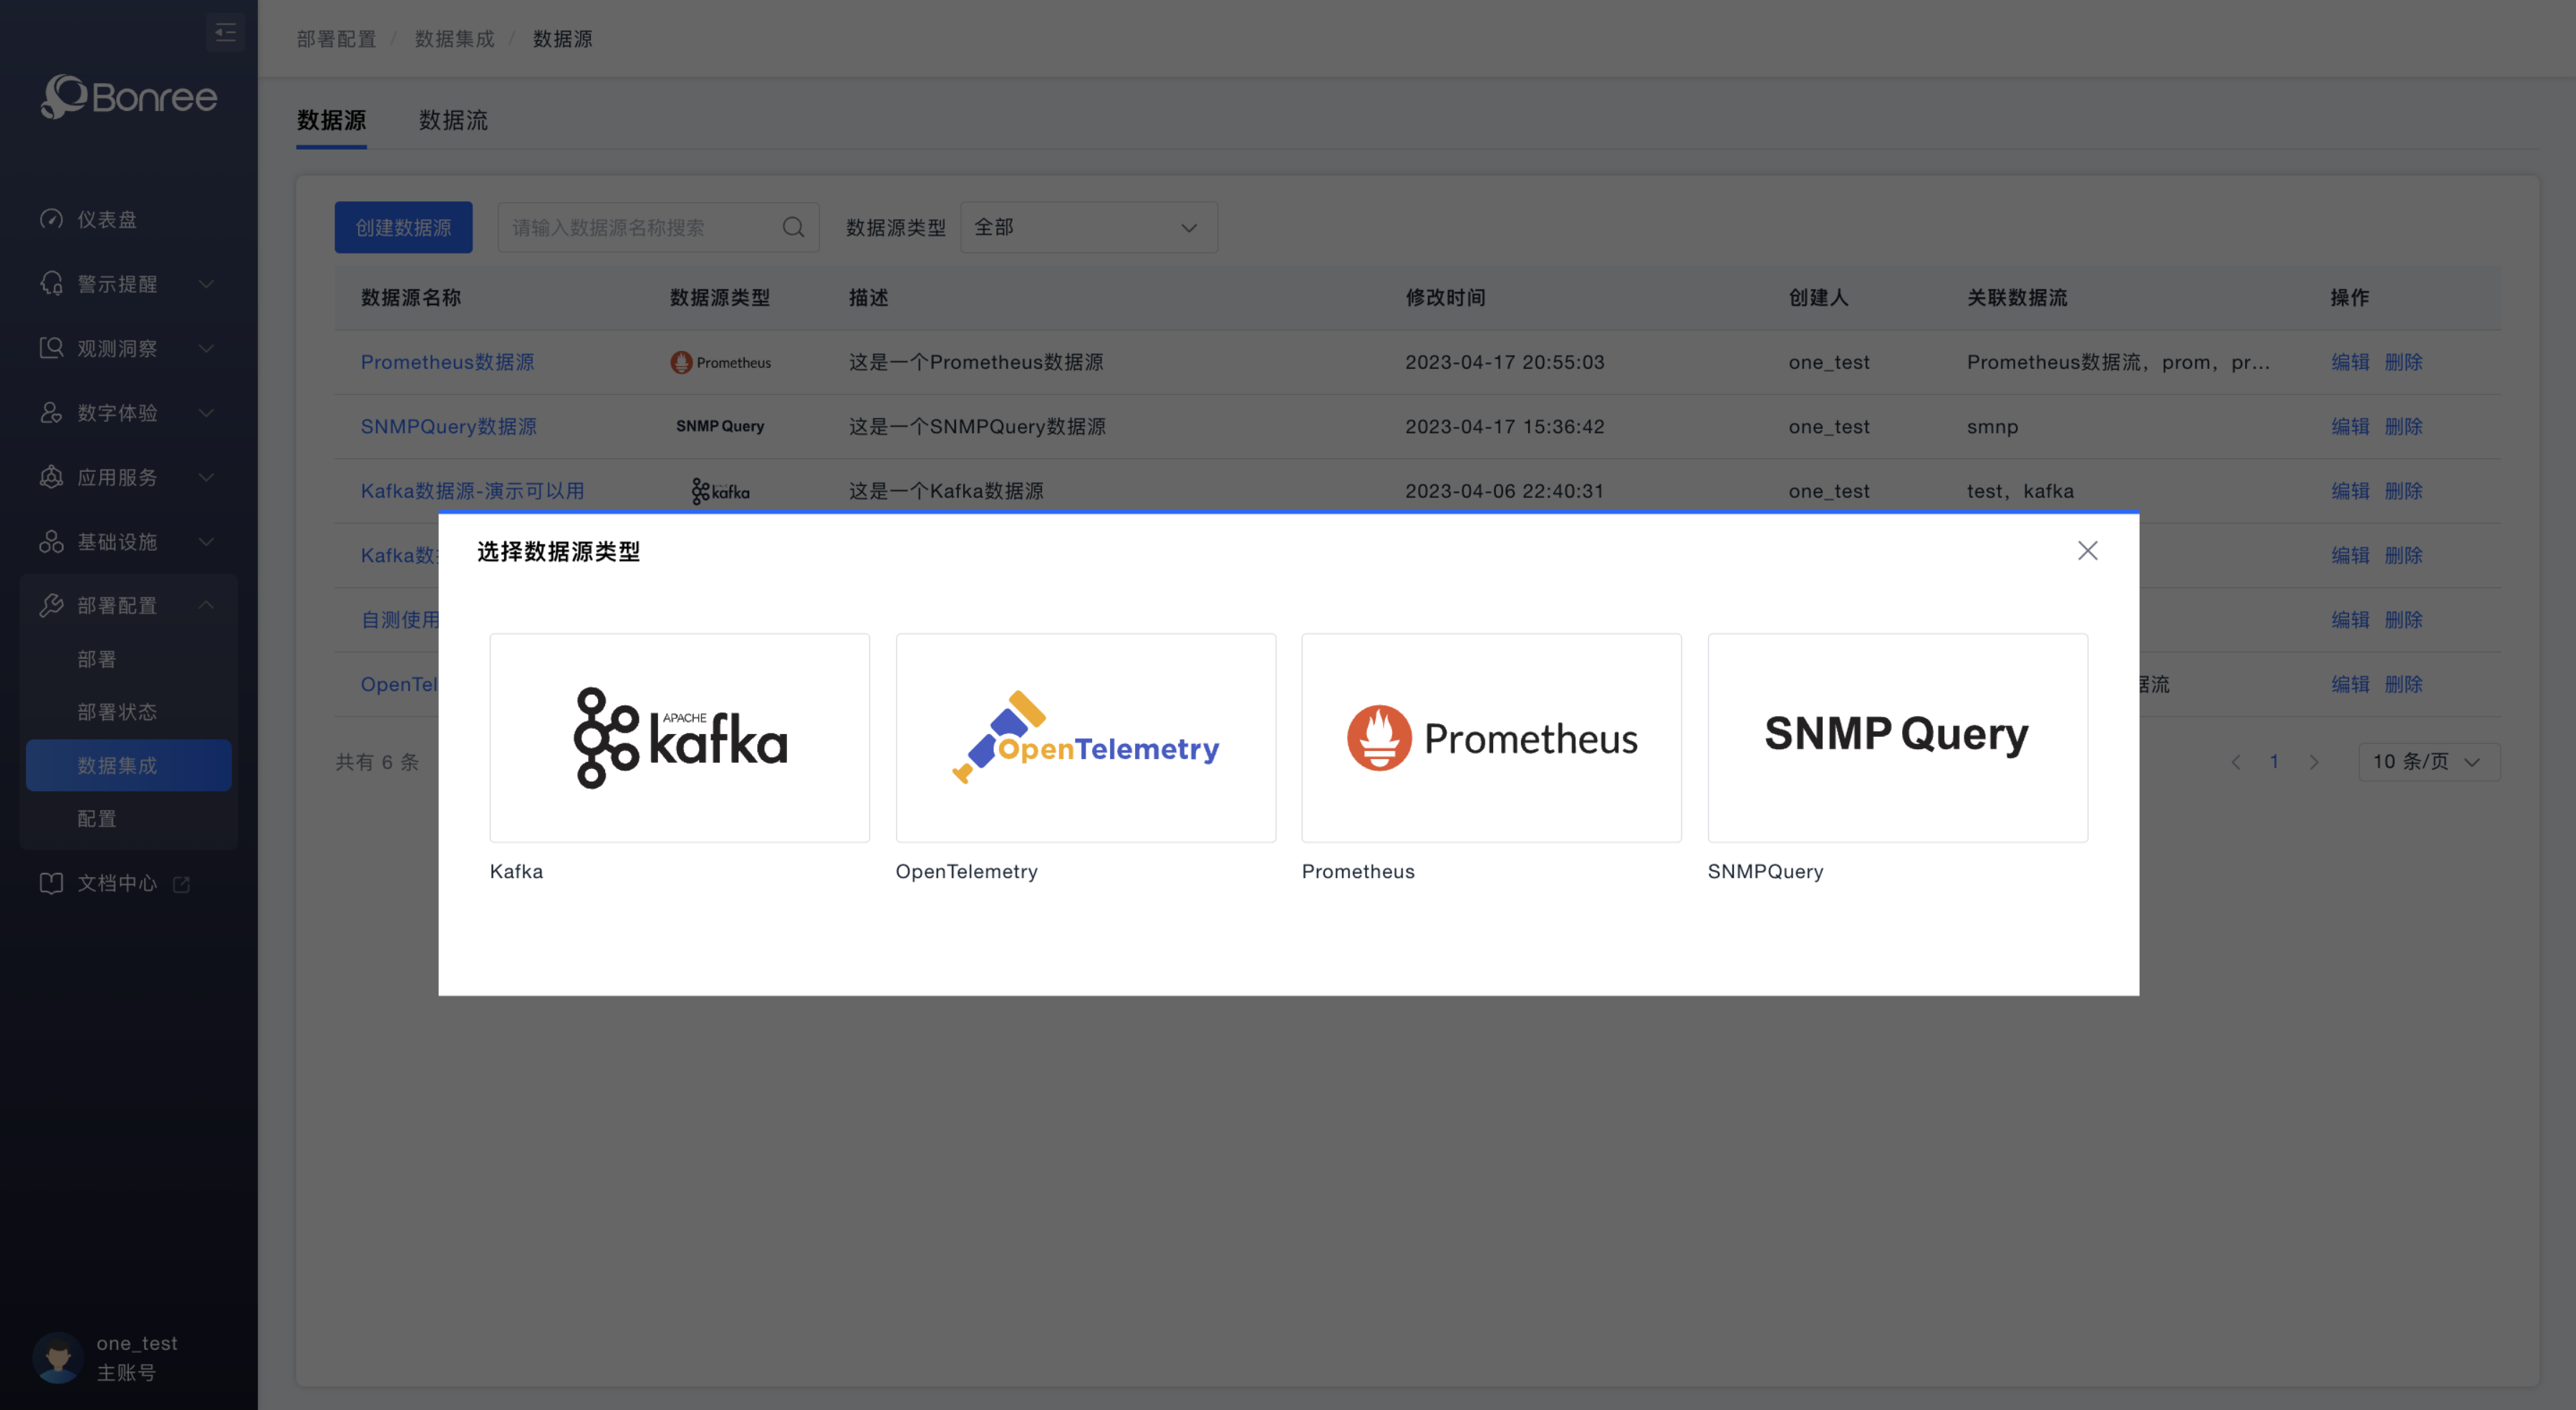Pick the Prometheus data source logo

pos(1491,737)
